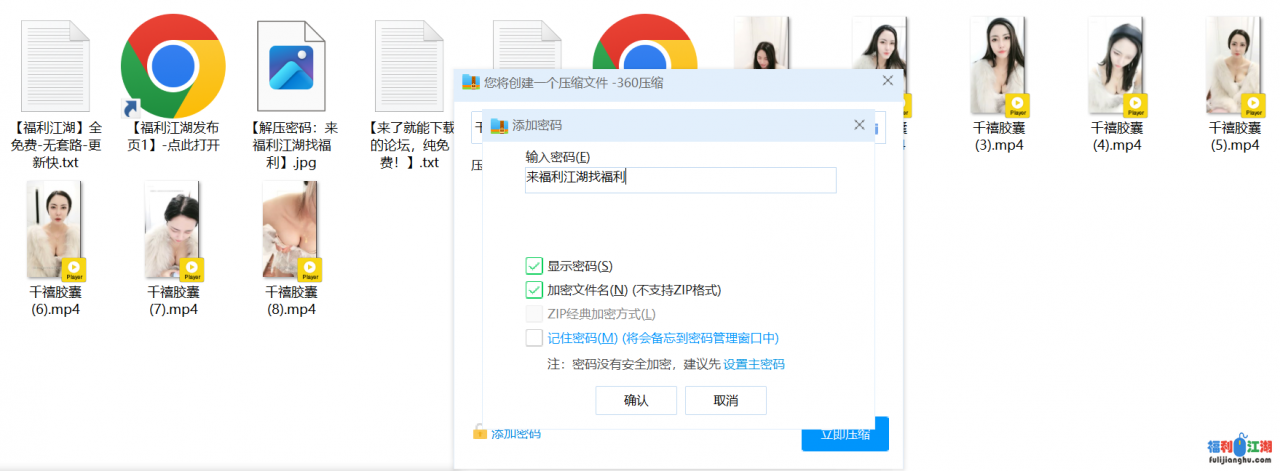This screenshot has height=471, width=1280.
Task: Uncheck the 显示密码 checkbox
Action: coord(534,266)
